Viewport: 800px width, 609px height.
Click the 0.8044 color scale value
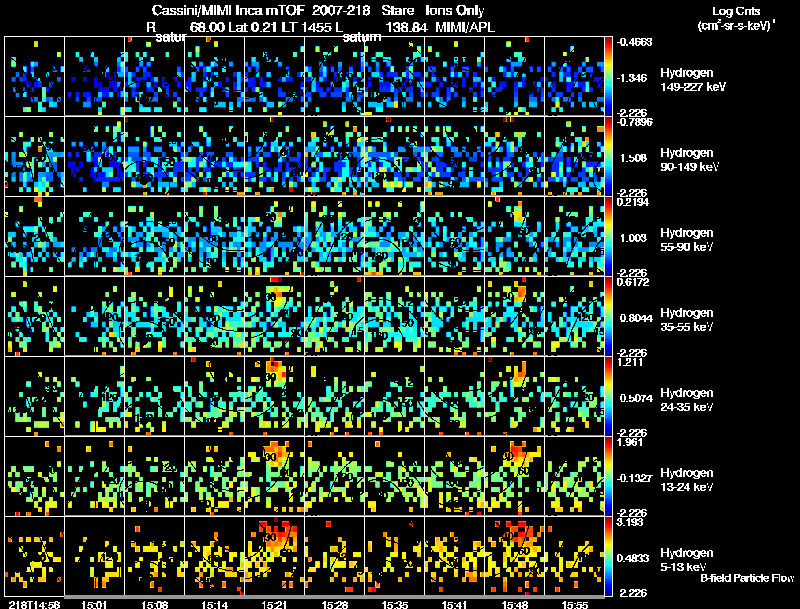[x=636, y=318]
